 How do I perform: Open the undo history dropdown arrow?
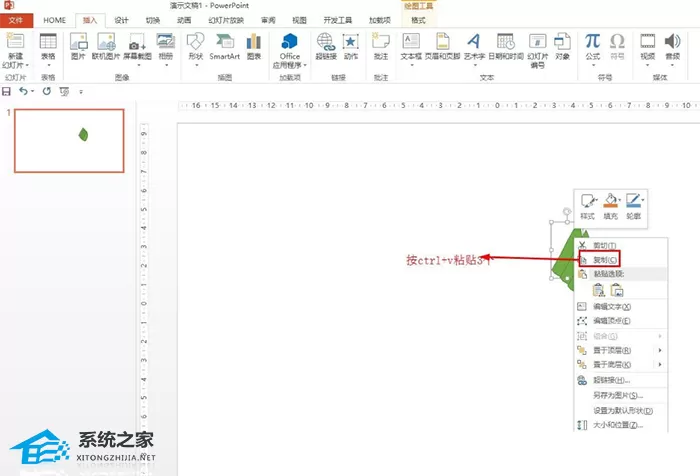click(x=33, y=92)
